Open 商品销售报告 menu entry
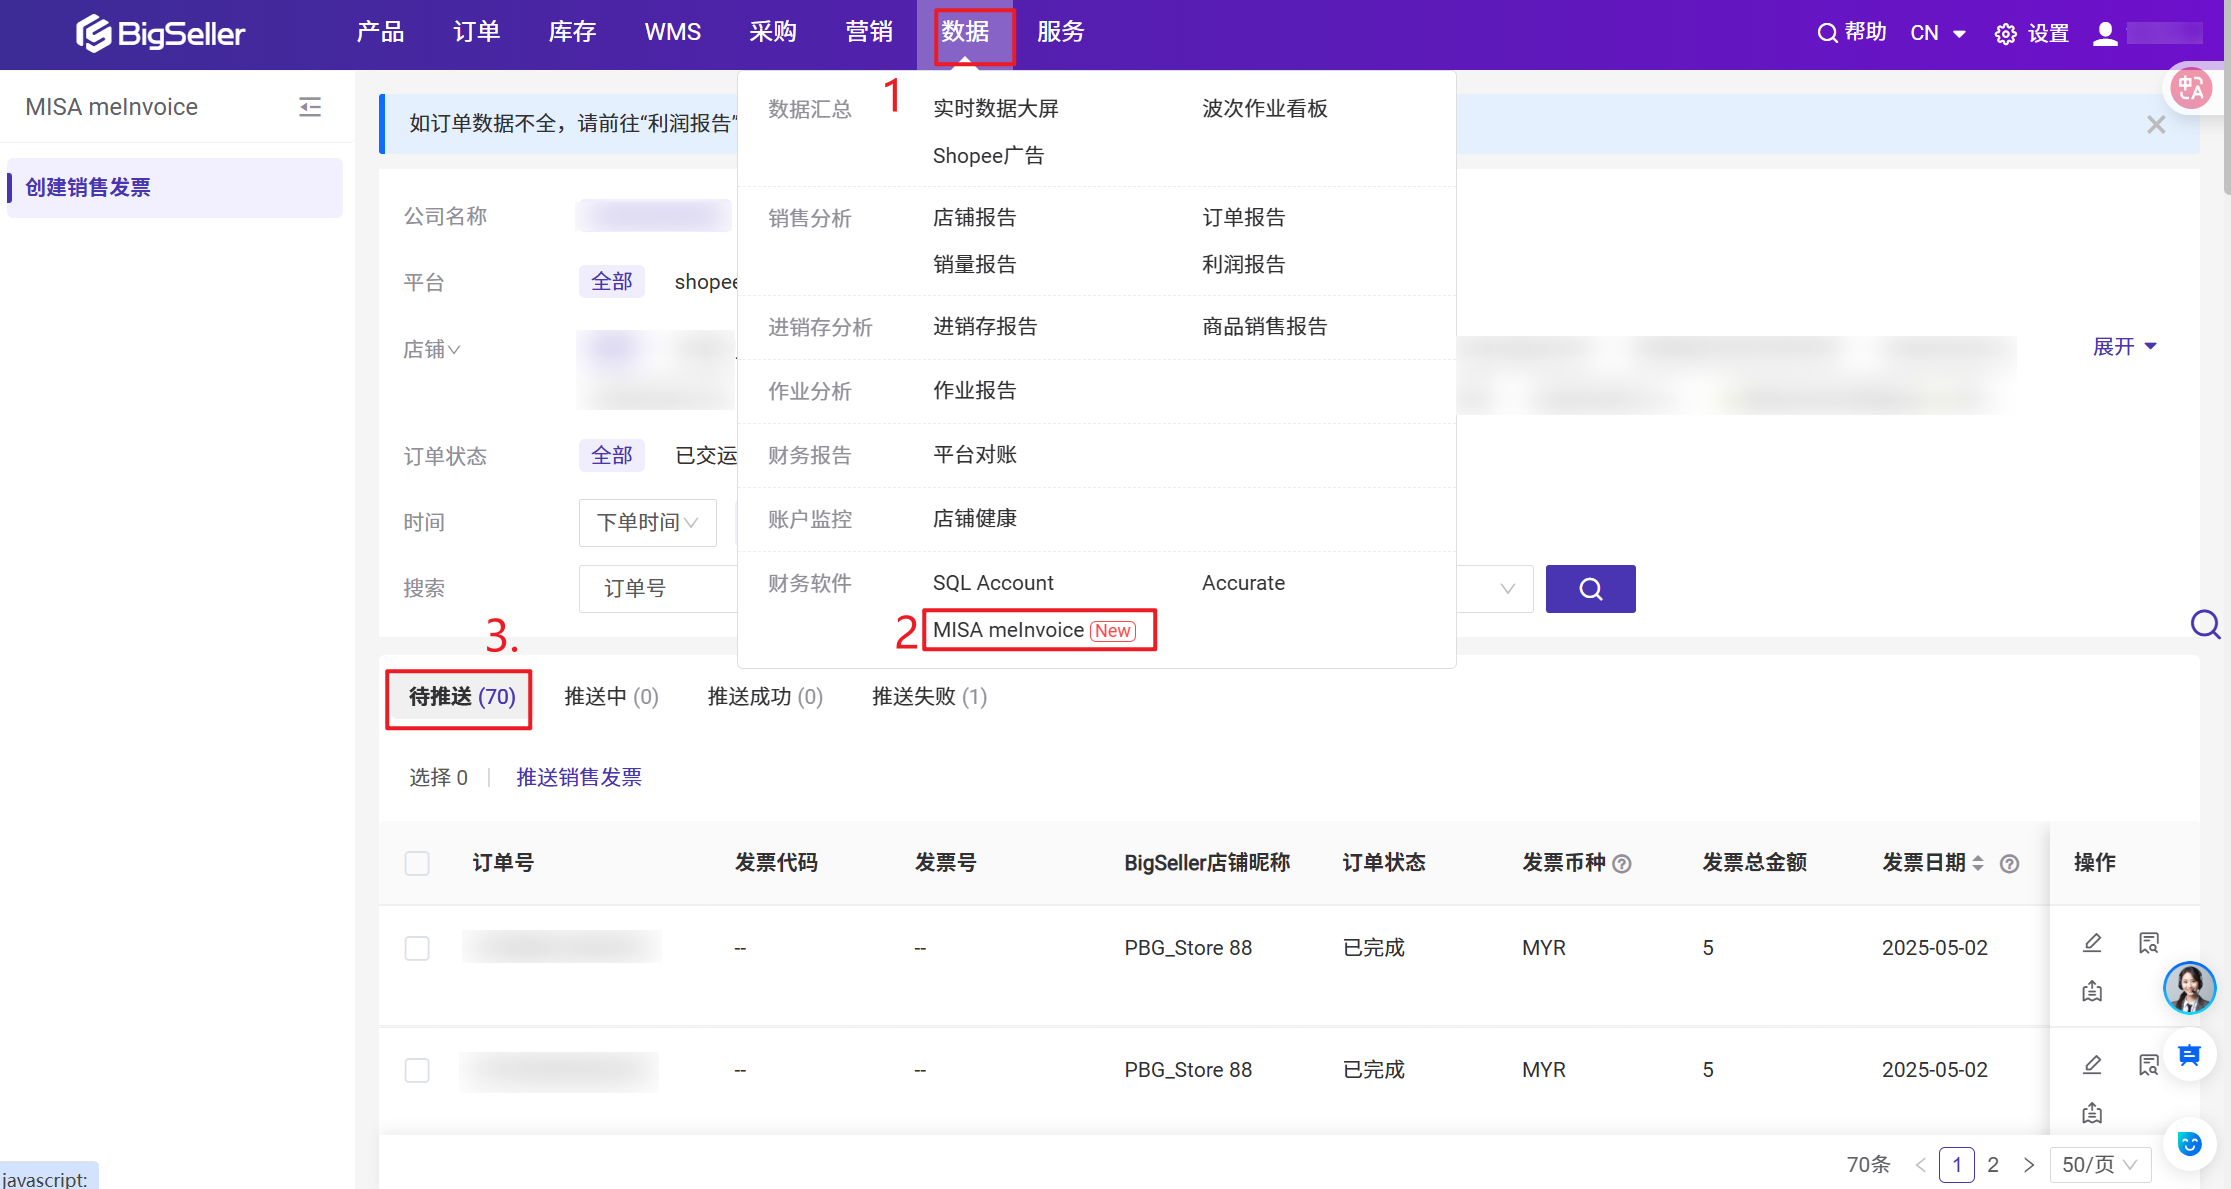Screen dimensions: 2231x1189 [1264, 327]
